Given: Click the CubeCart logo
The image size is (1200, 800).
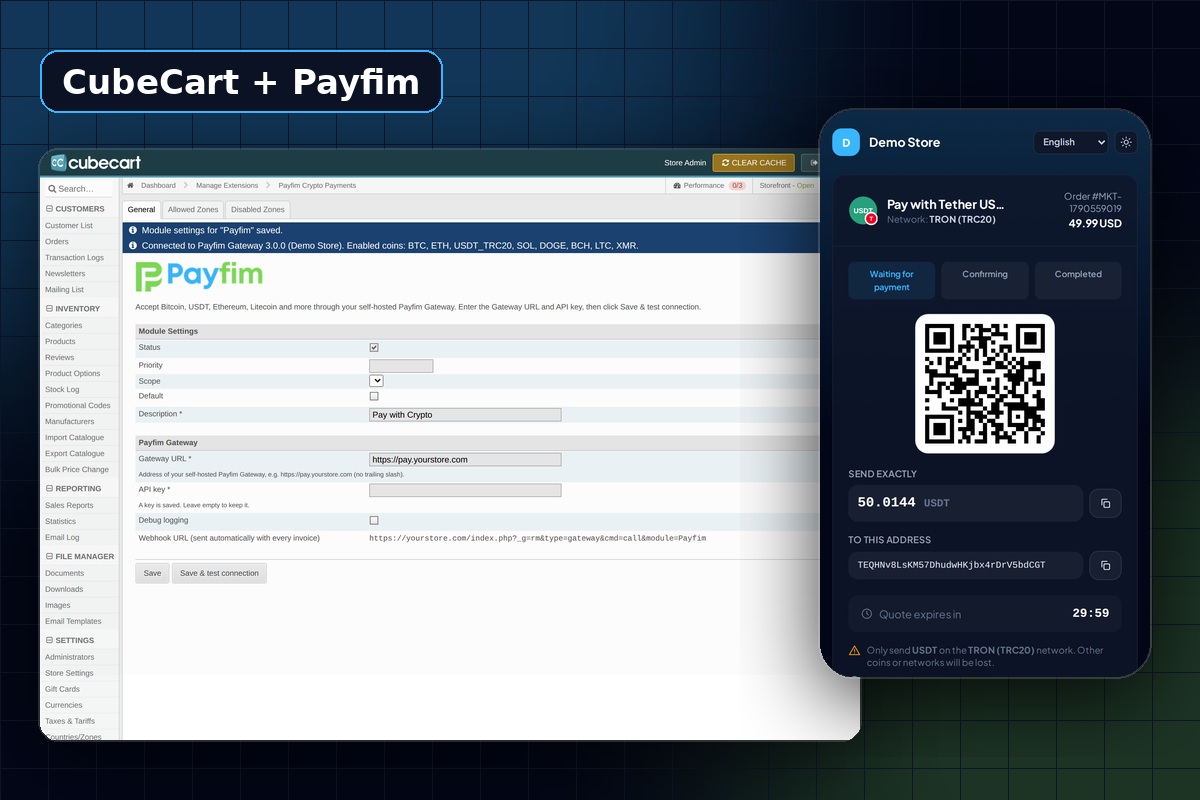Looking at the screenshot, I should [96, 163].
